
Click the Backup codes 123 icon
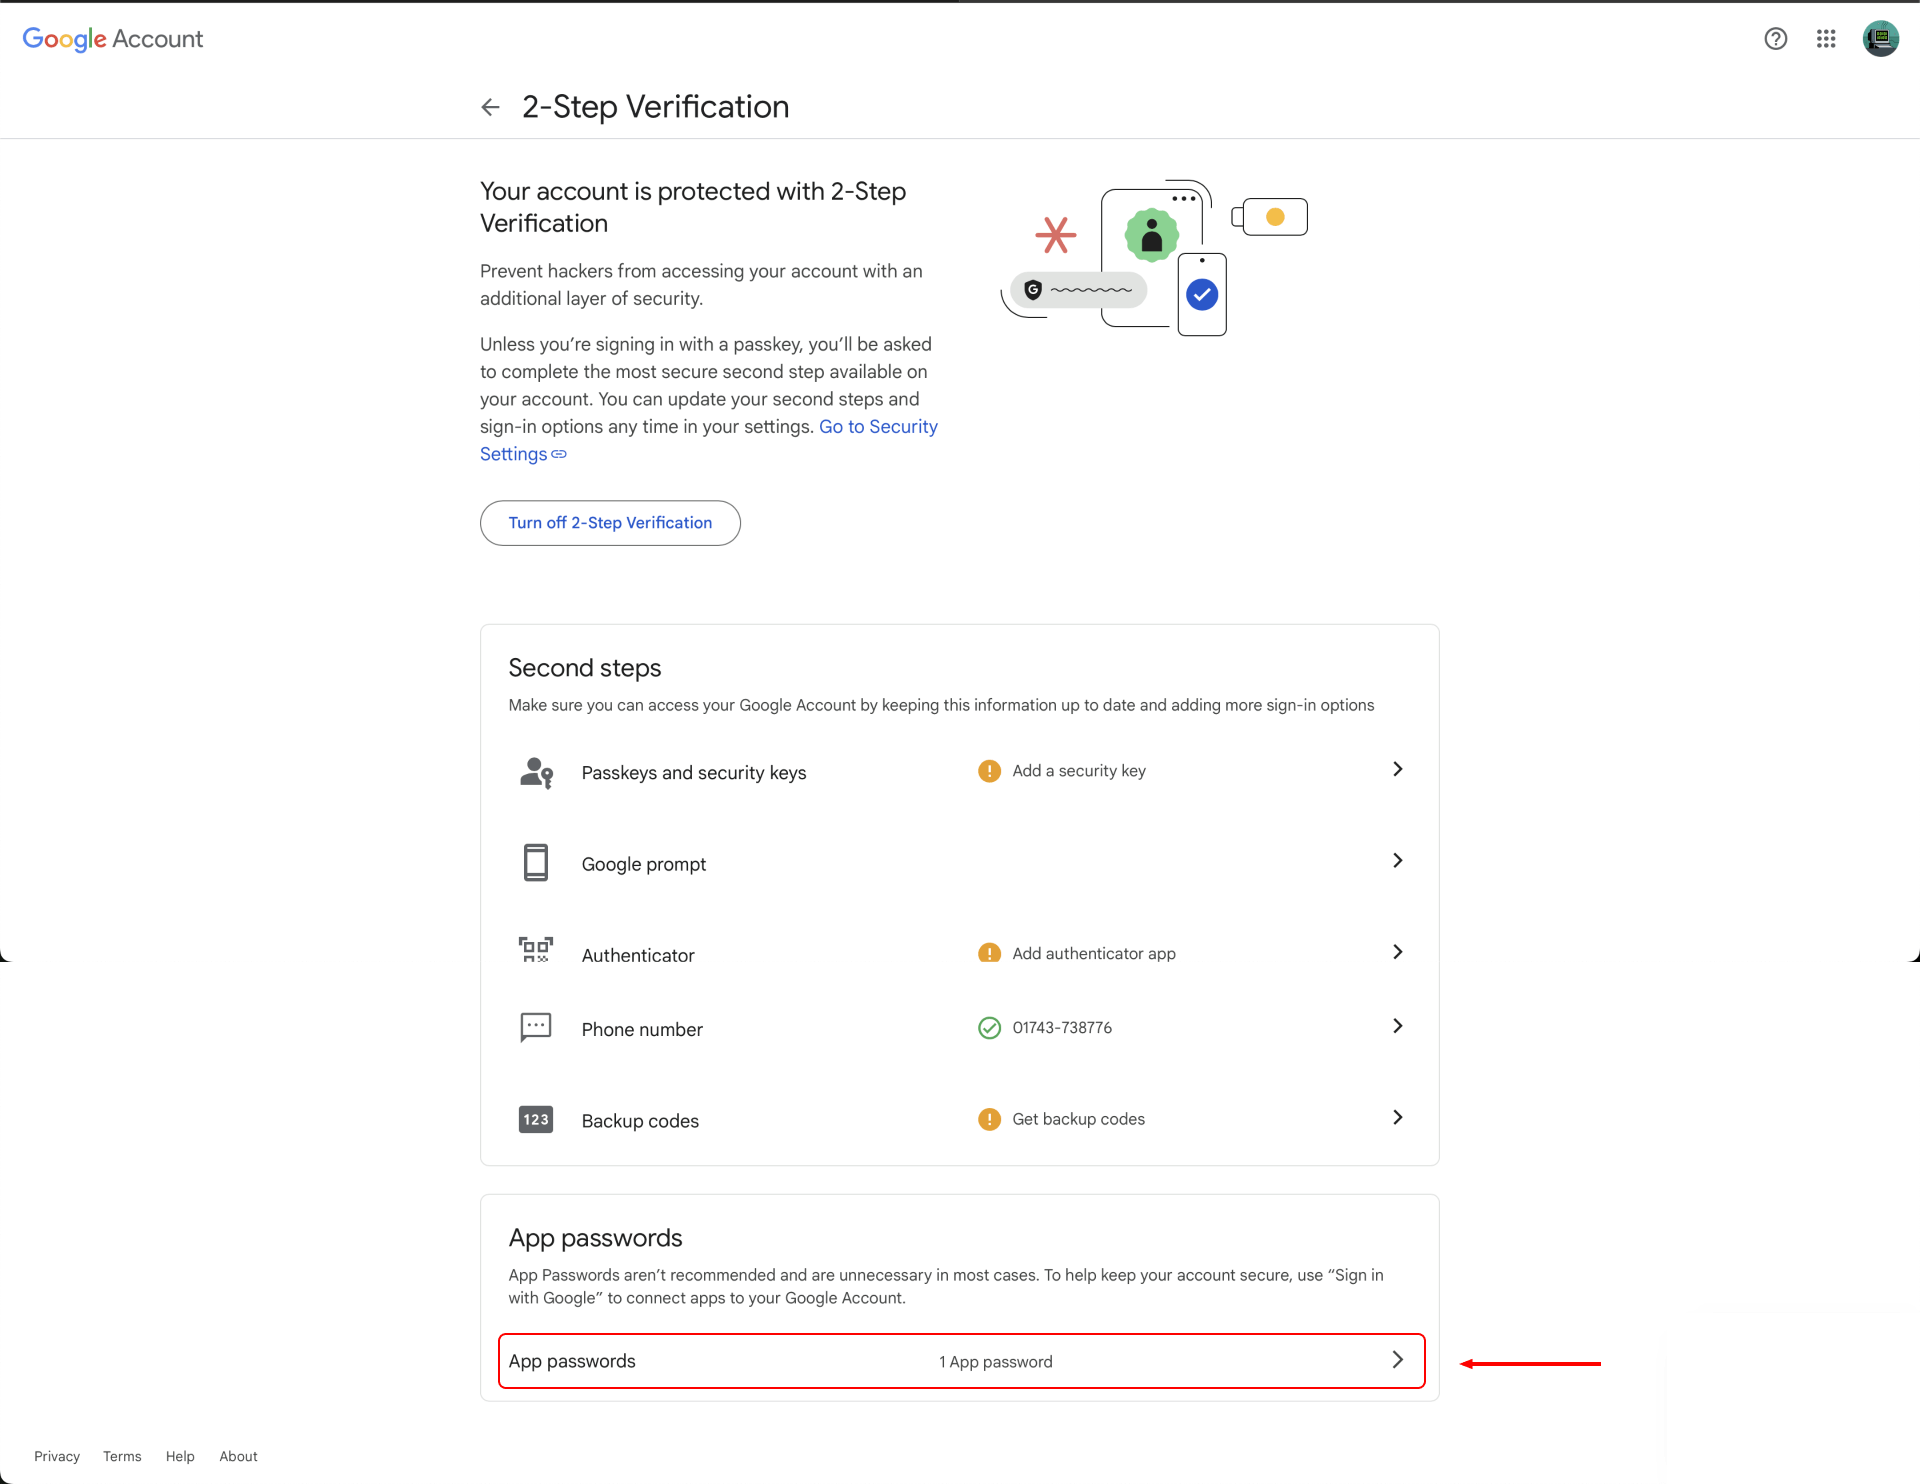pyautogui.click(x=536, y=1119)
